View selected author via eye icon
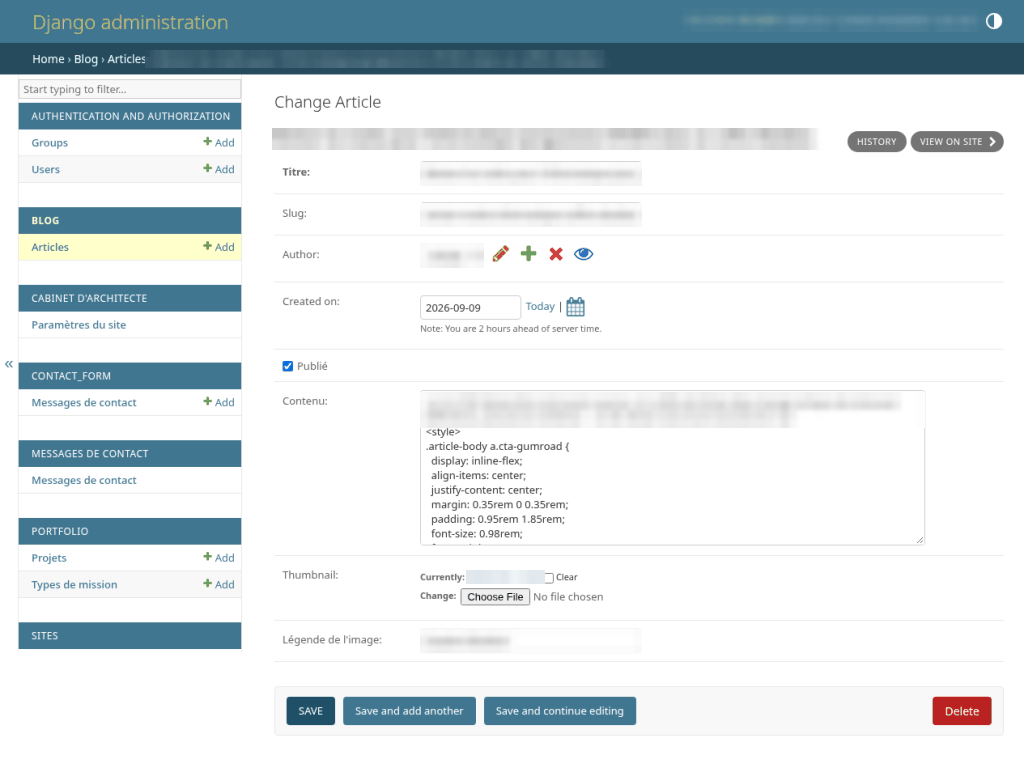This screenshot has width=1024, height=768. (x=583, y=254)
